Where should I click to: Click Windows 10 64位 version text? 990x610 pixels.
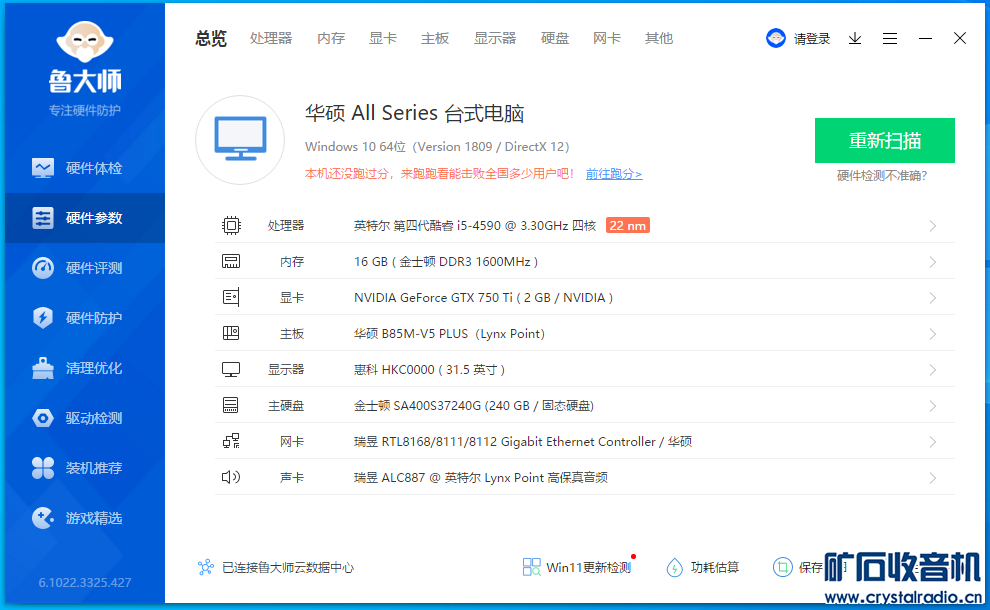[437, 147]
